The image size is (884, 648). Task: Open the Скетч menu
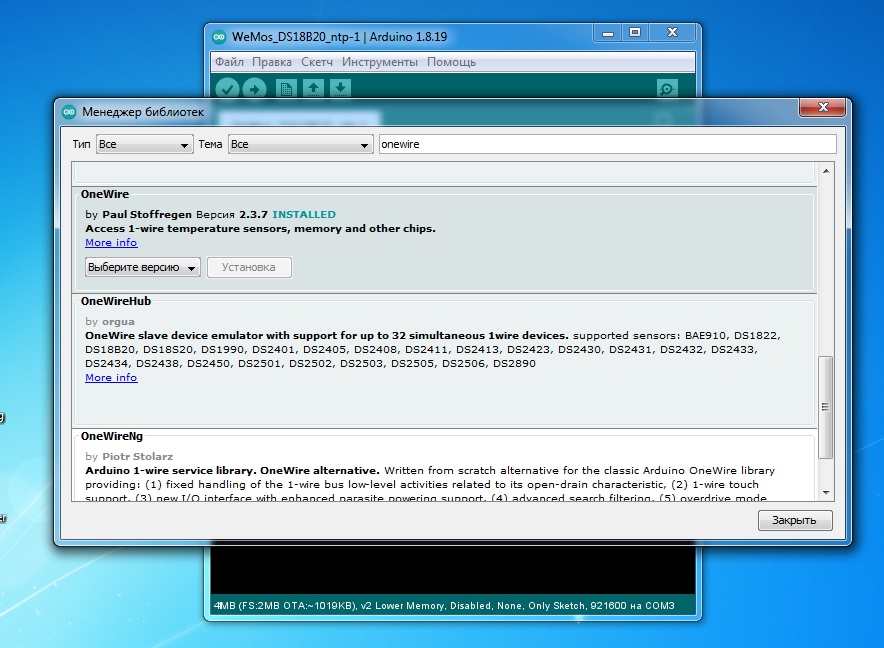[317, 62]
